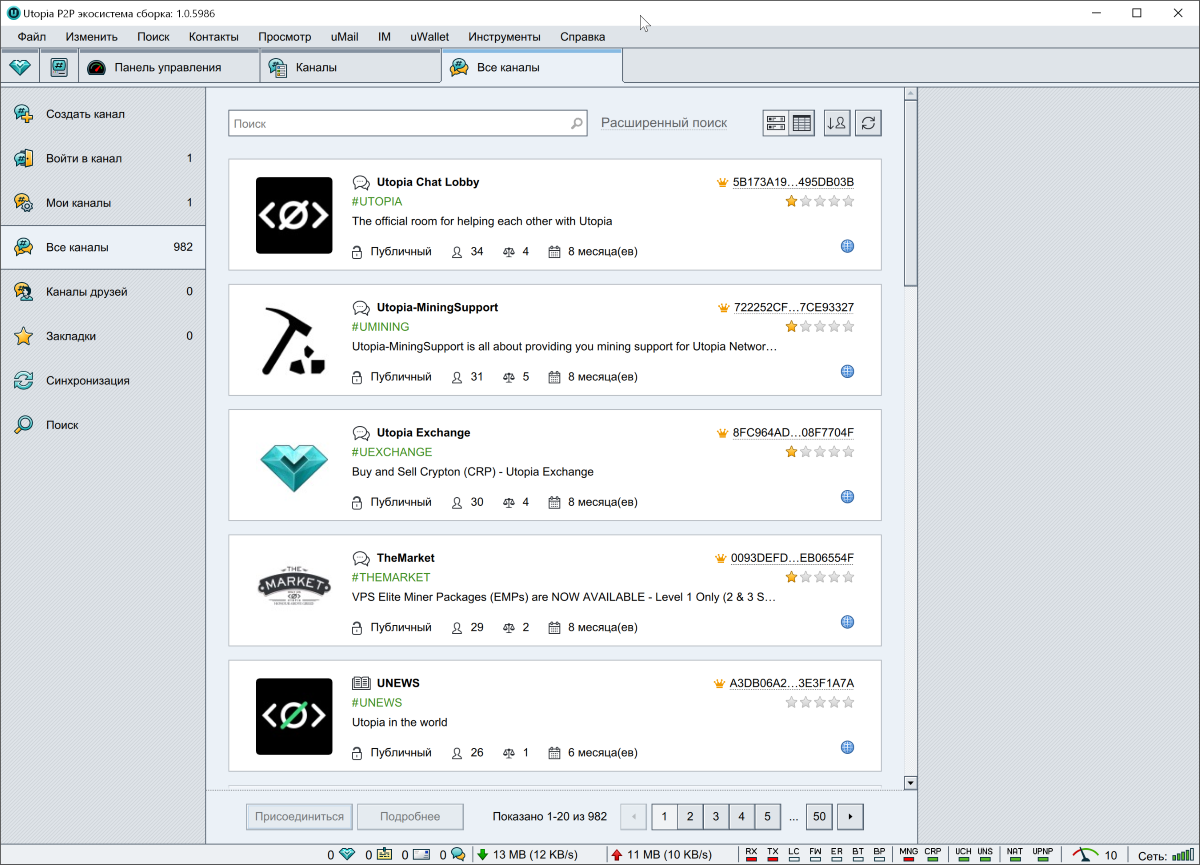Rate UNEWS channel one star
1200x865 pixels.
[x=792, y=702]
